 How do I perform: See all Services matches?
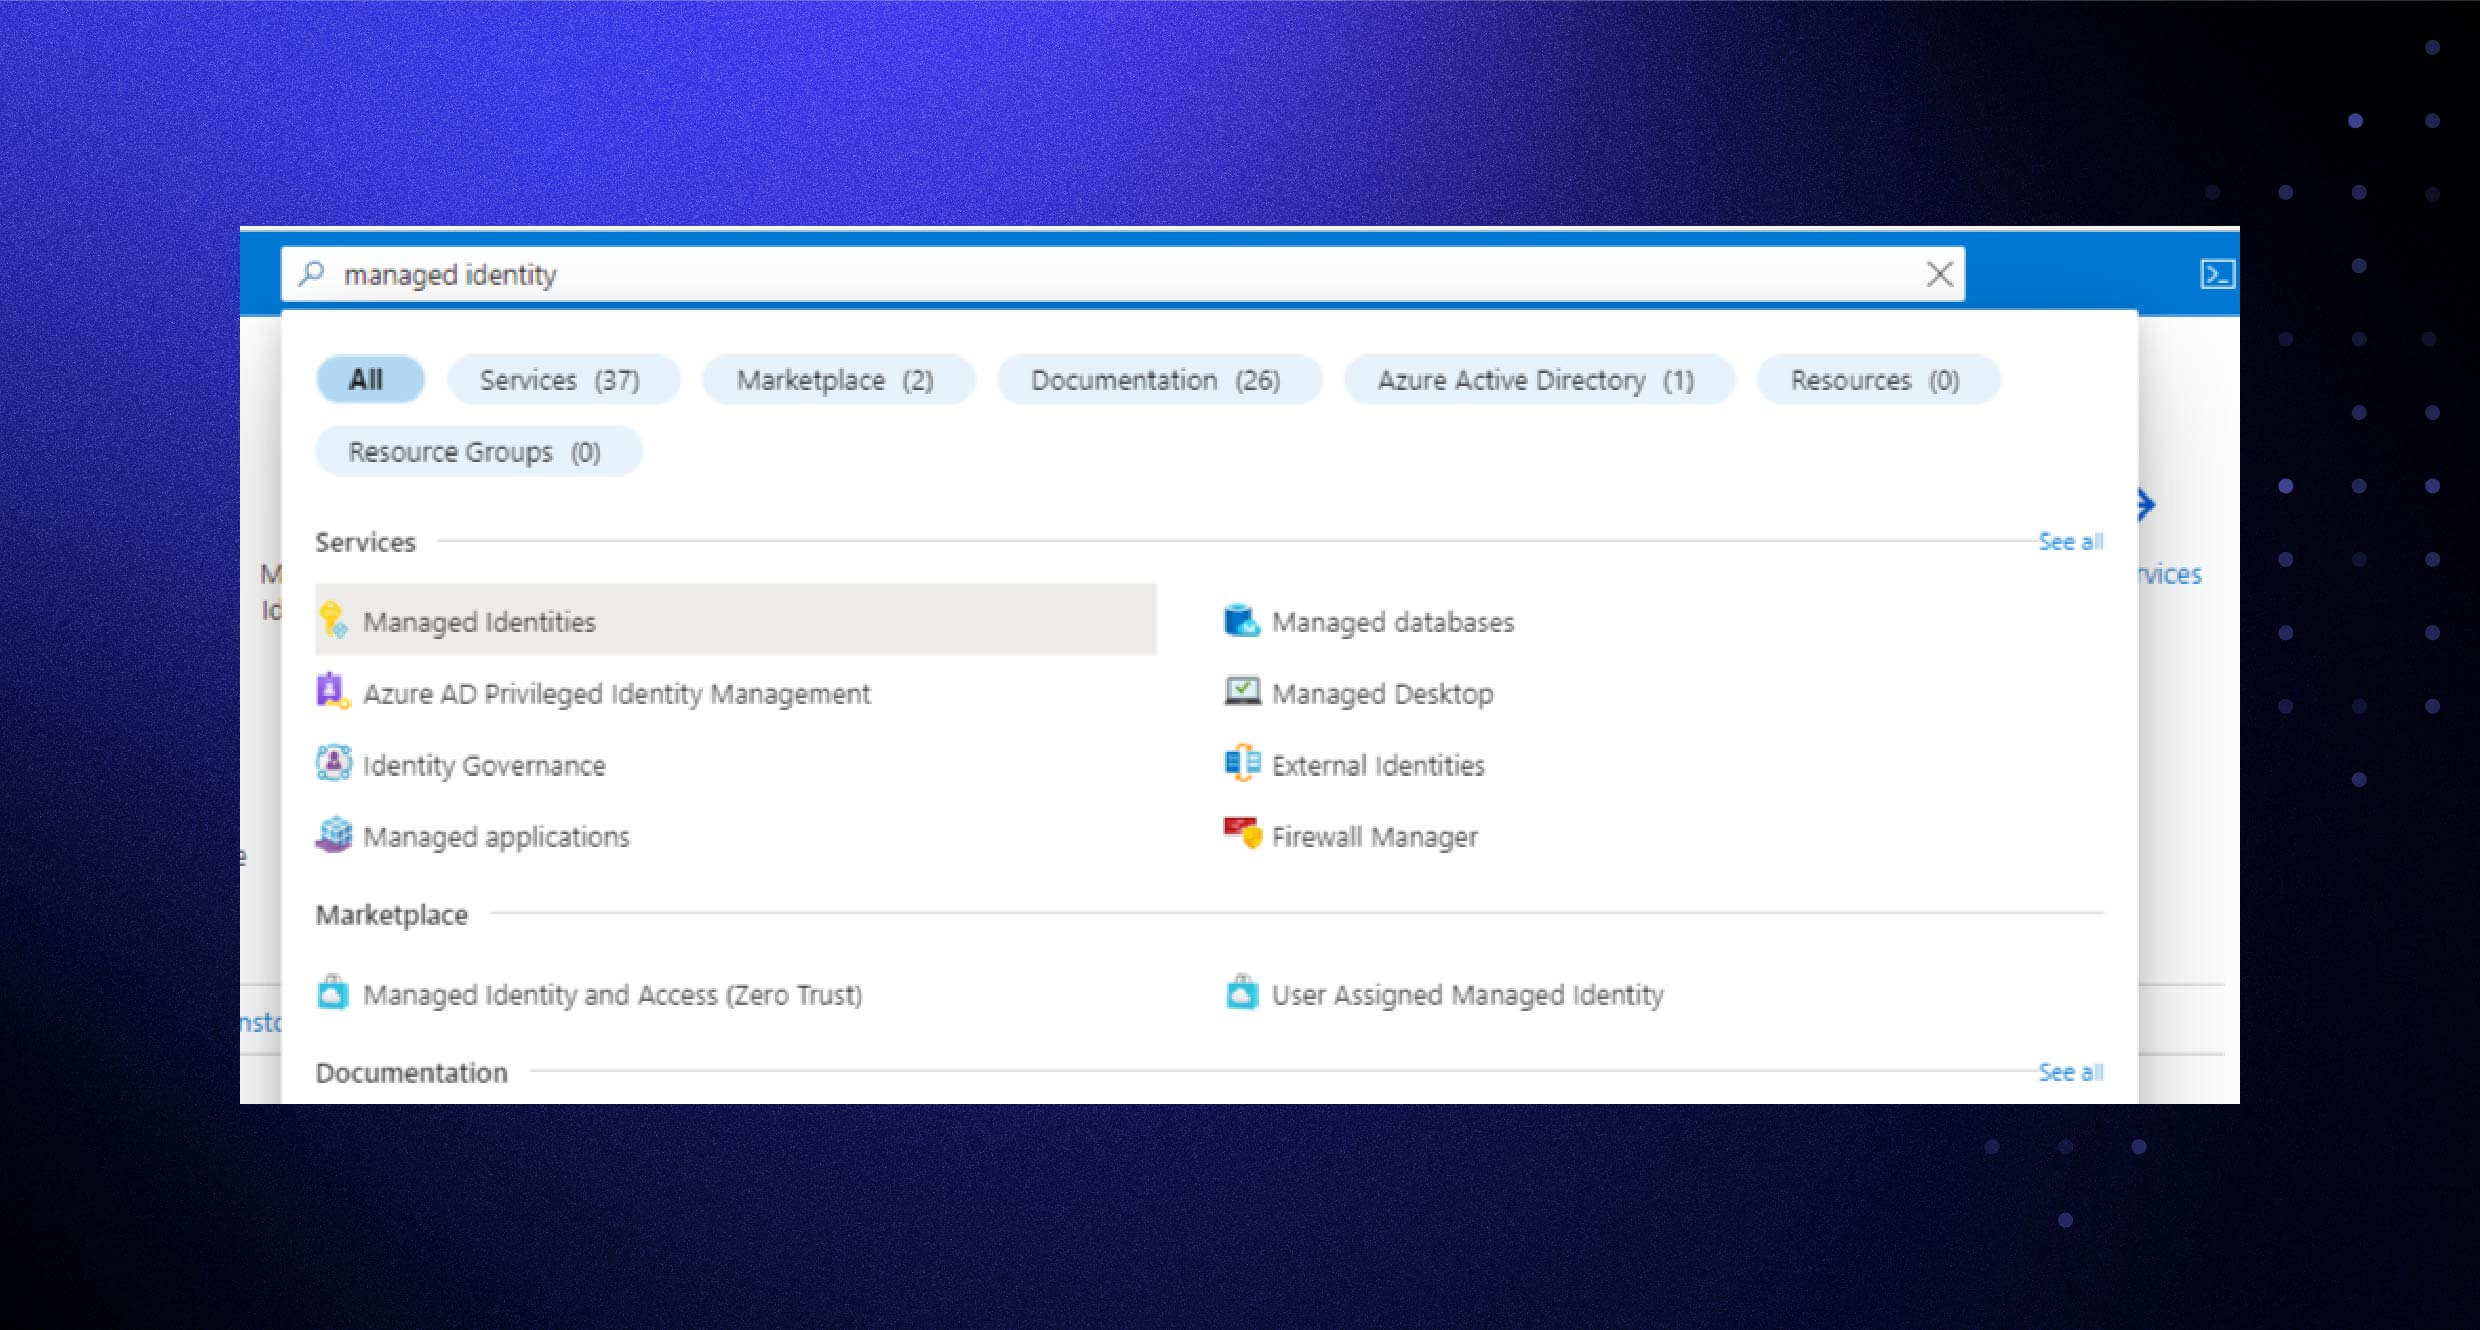(x=2069, y=541)
